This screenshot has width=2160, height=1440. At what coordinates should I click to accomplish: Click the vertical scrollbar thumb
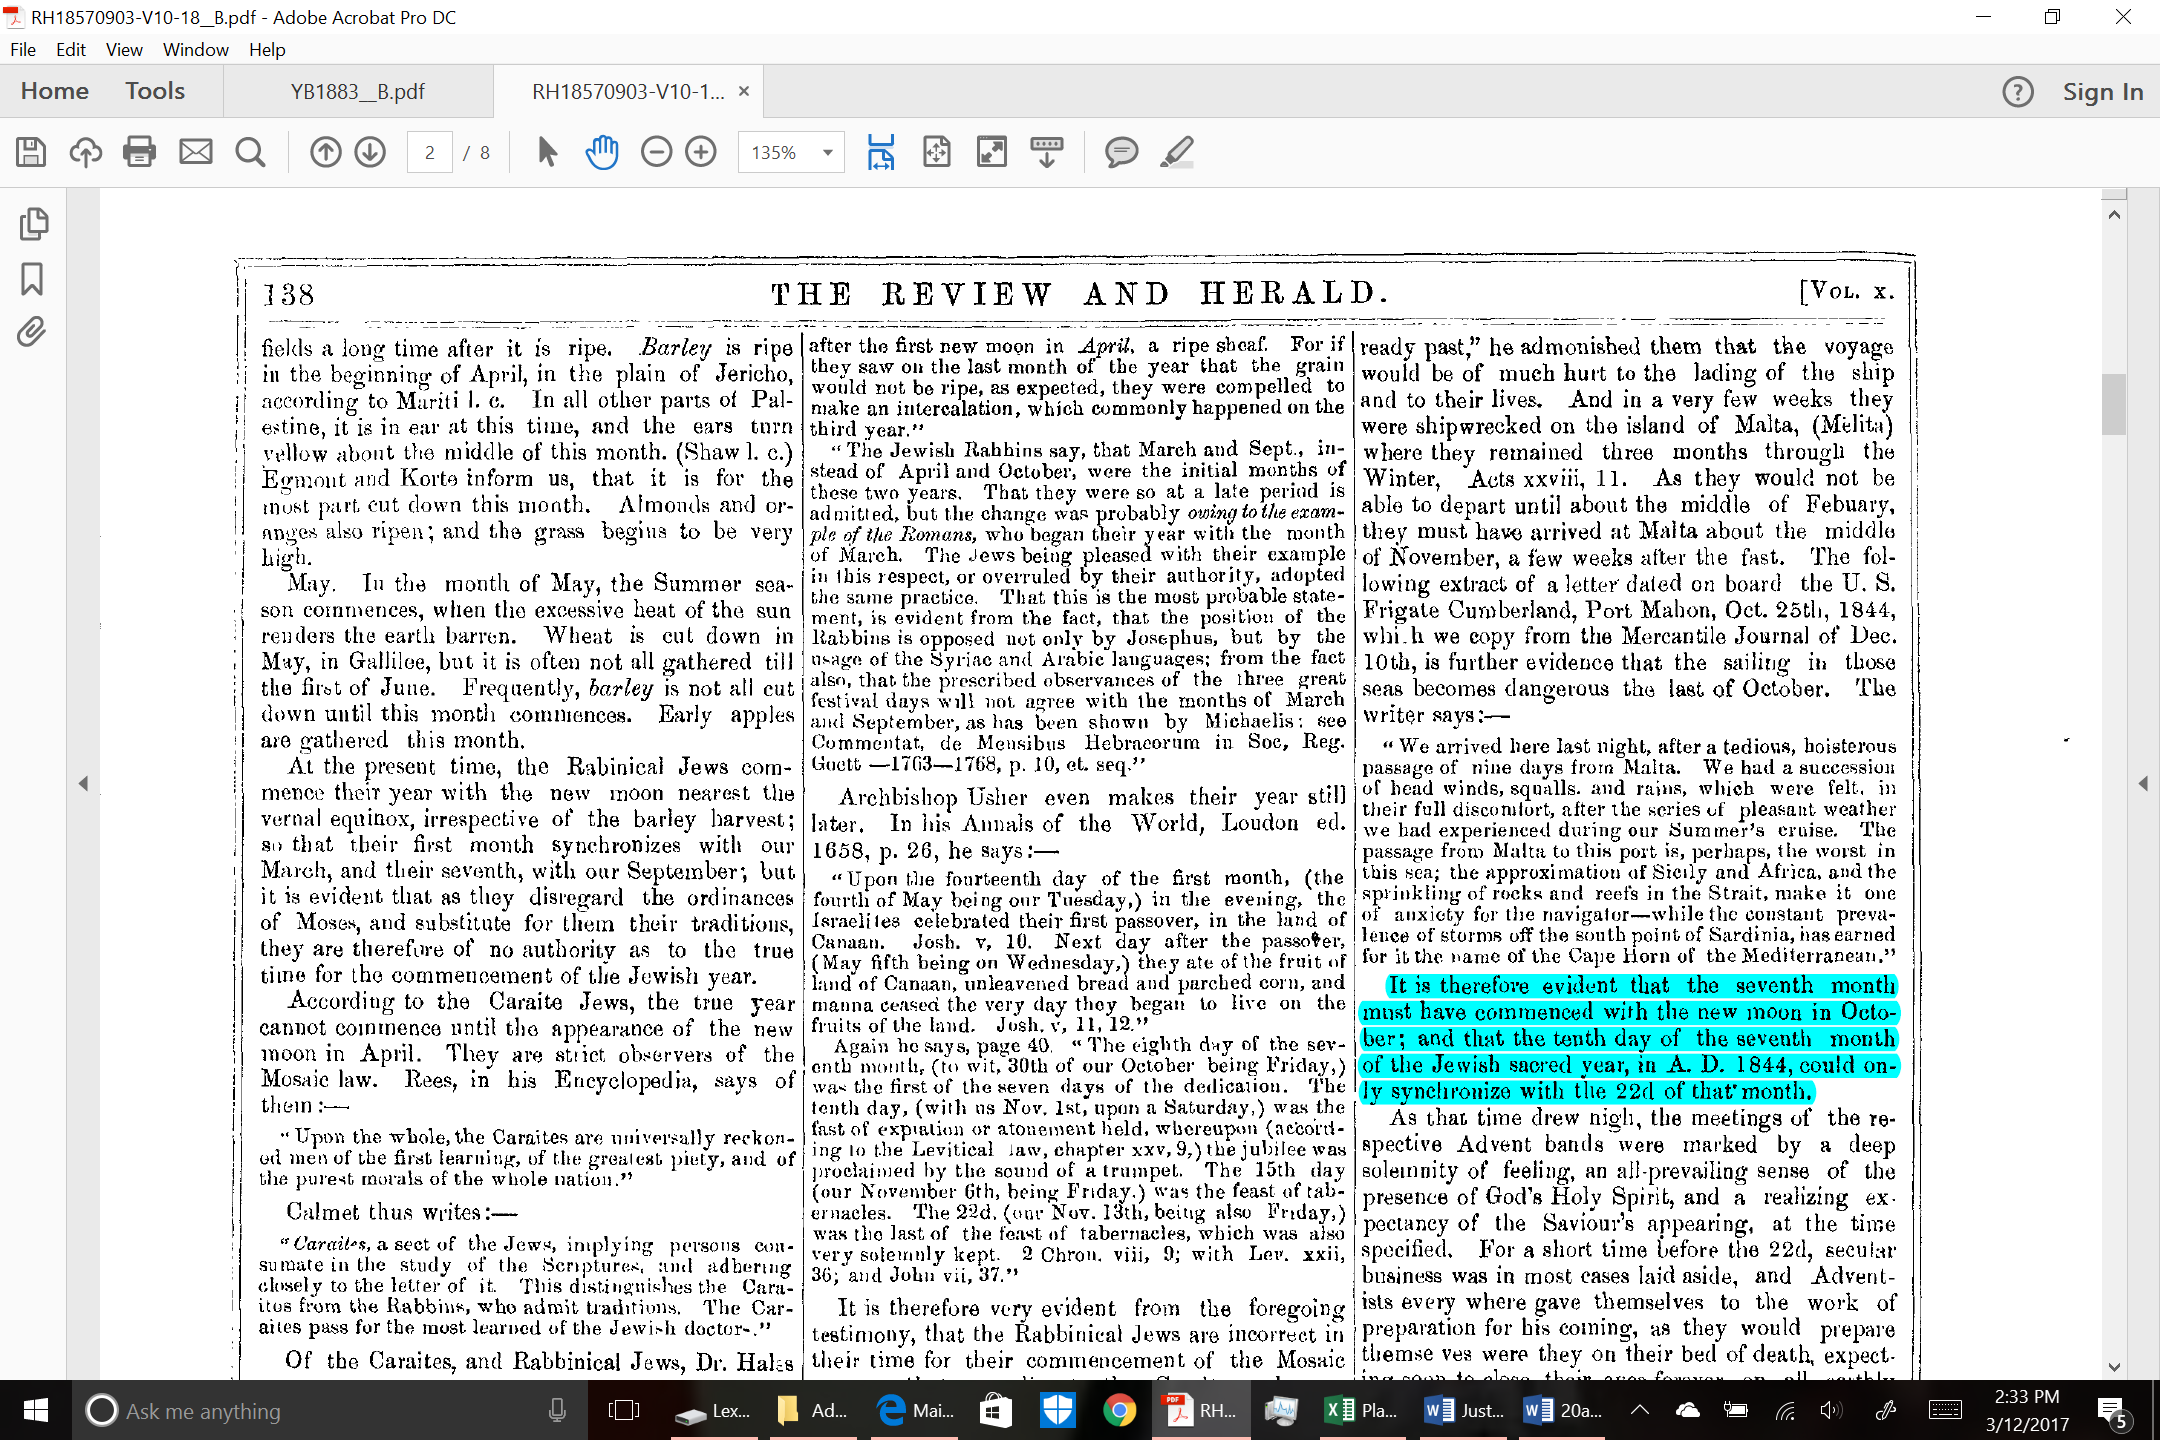[2113, 403]
